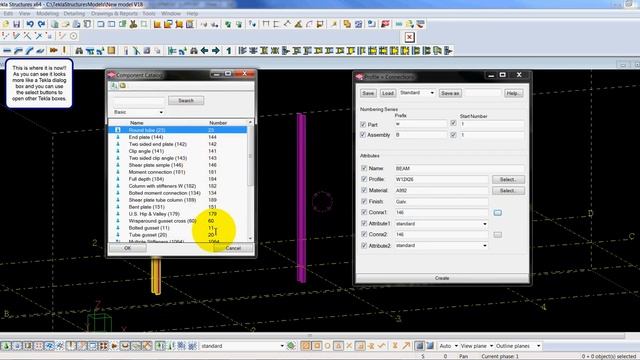This screenshot has height=360, width=640.
Task: Click the Save floppy disk toolbar icon
Action: pyautogui.click(x=17, y=24)
